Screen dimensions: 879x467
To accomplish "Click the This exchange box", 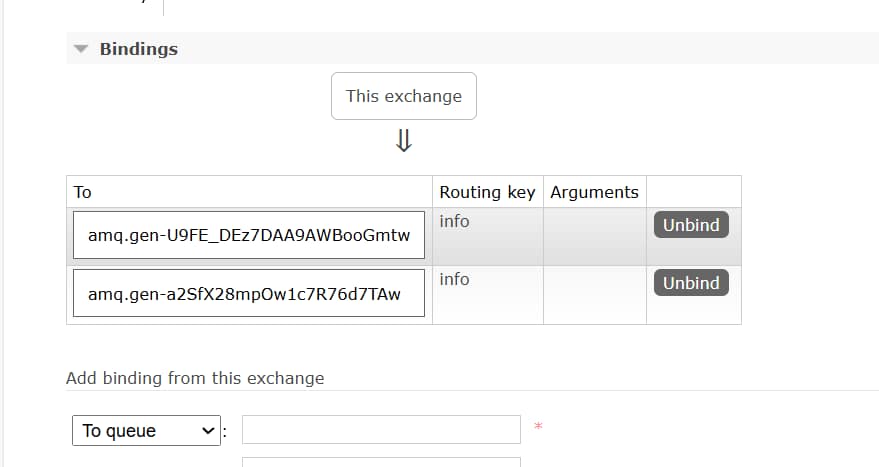I will coord(404,96).
